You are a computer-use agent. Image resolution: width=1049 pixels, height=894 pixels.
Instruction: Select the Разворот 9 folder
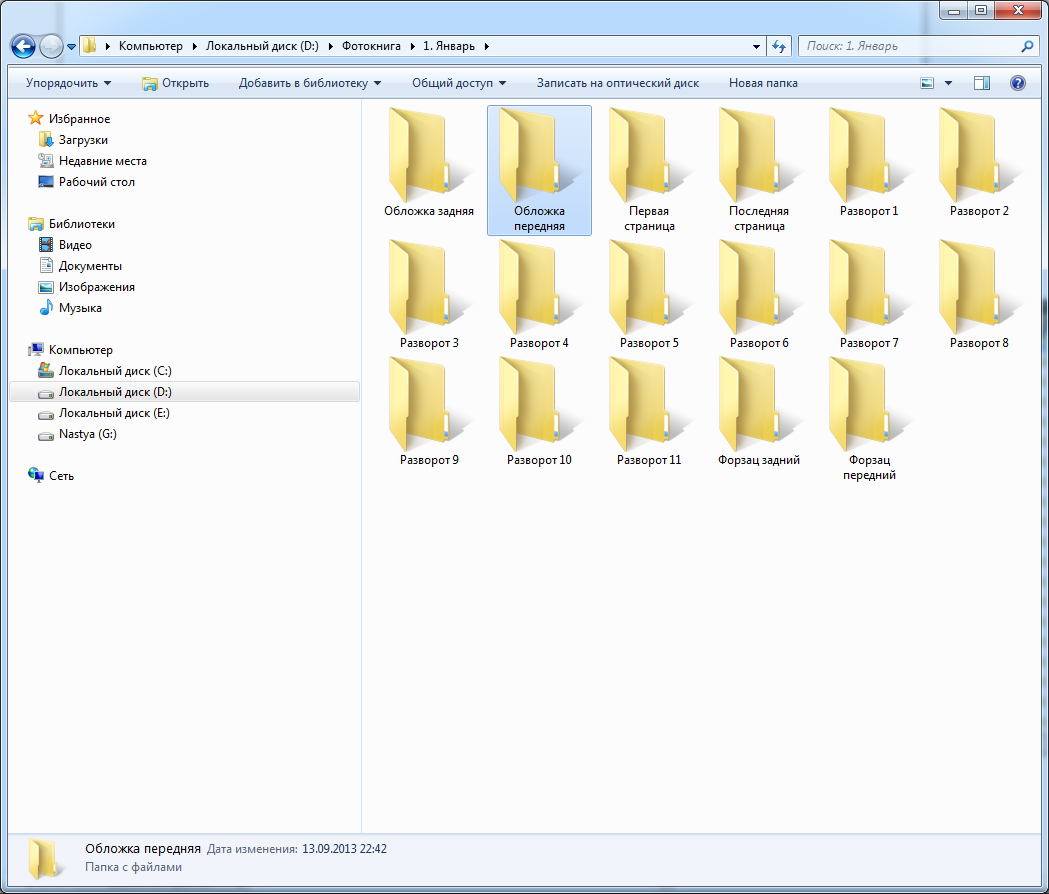coord(429,412)
